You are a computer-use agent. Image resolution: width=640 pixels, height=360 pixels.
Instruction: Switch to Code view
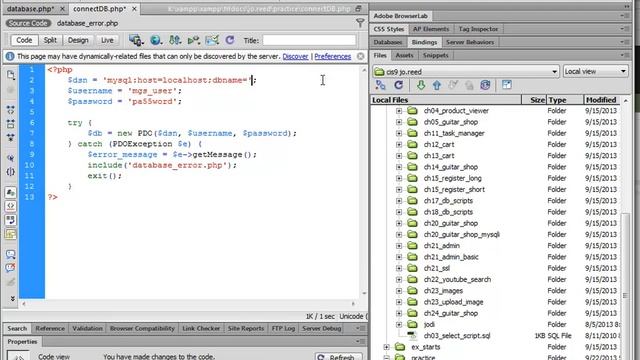[24, 40]
